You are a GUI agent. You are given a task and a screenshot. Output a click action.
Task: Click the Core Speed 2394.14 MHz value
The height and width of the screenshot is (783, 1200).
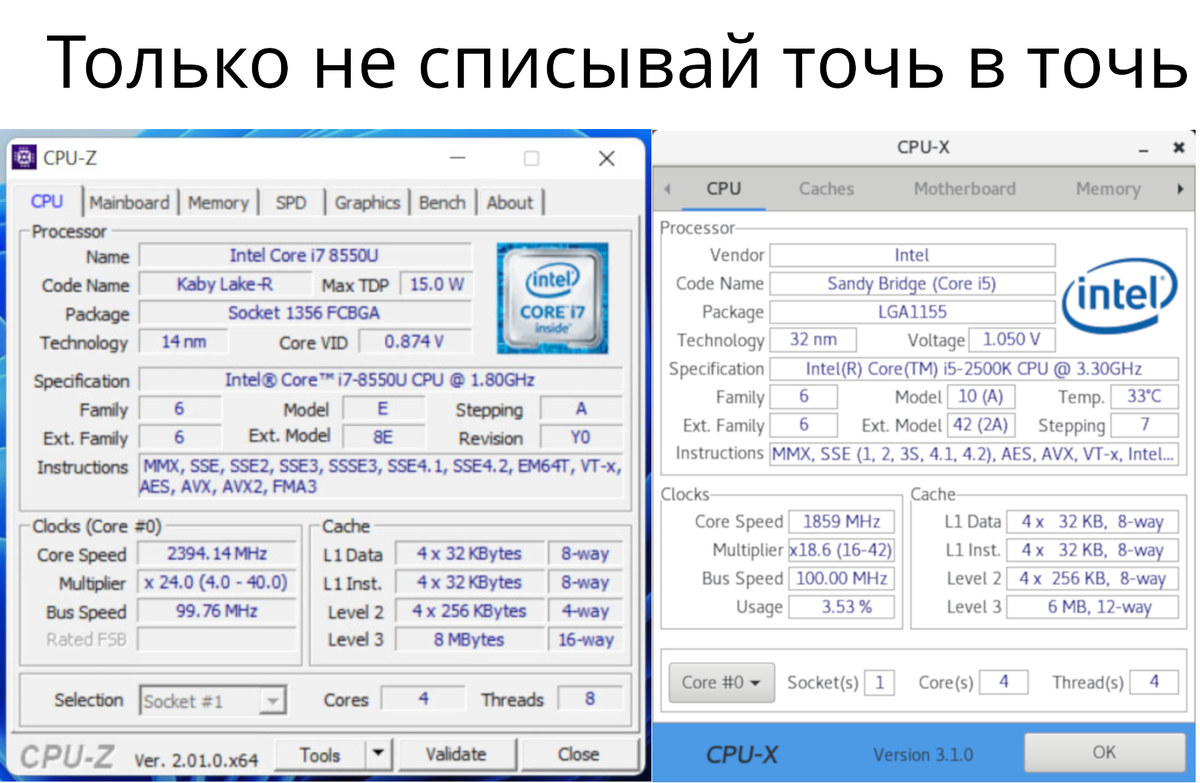217,554
